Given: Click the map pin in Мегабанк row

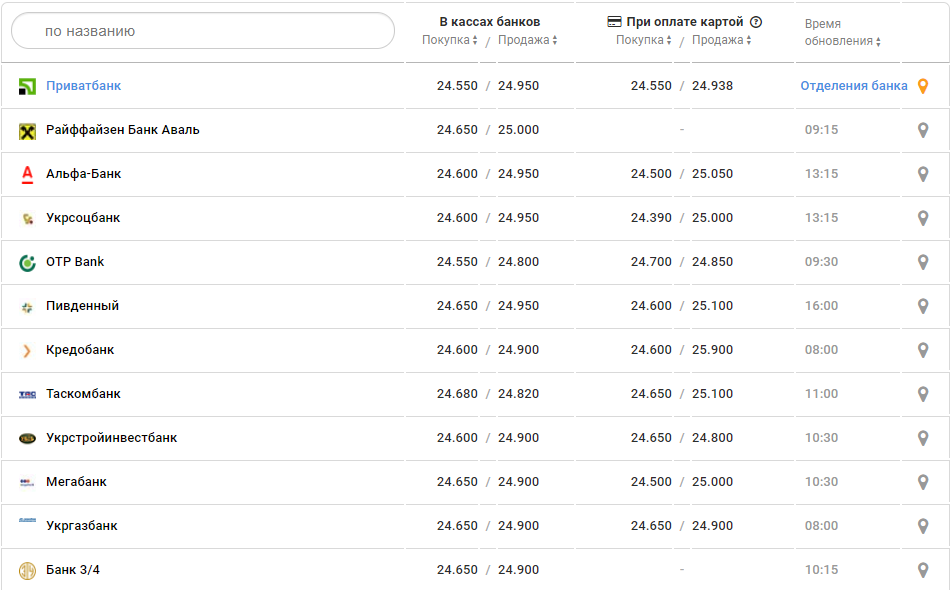Looking at the screenshot, I should pos(923,482).
